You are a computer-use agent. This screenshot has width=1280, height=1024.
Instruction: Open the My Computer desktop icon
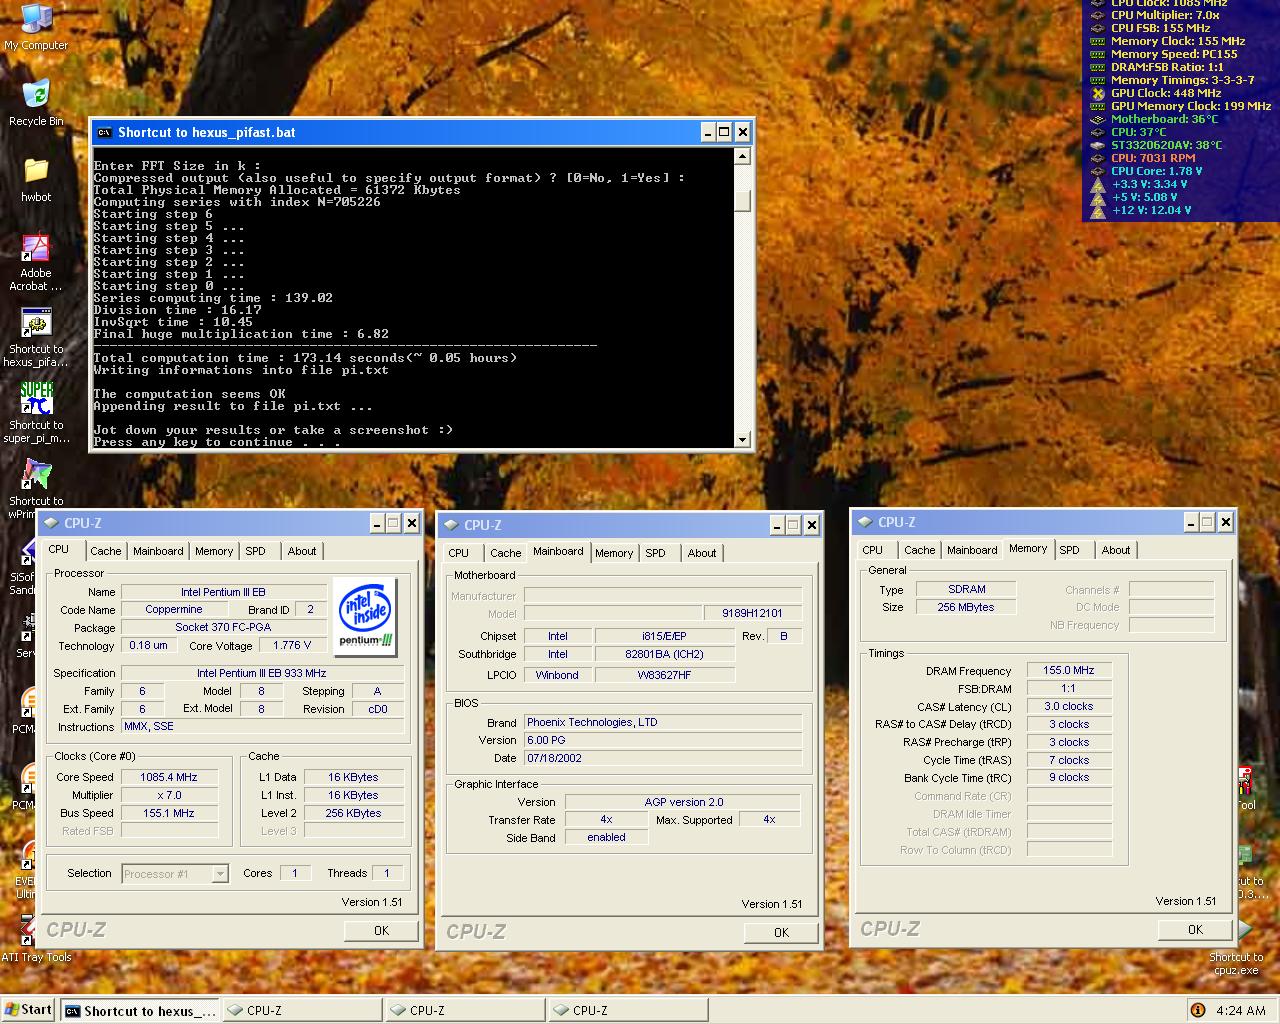point(36,27)
